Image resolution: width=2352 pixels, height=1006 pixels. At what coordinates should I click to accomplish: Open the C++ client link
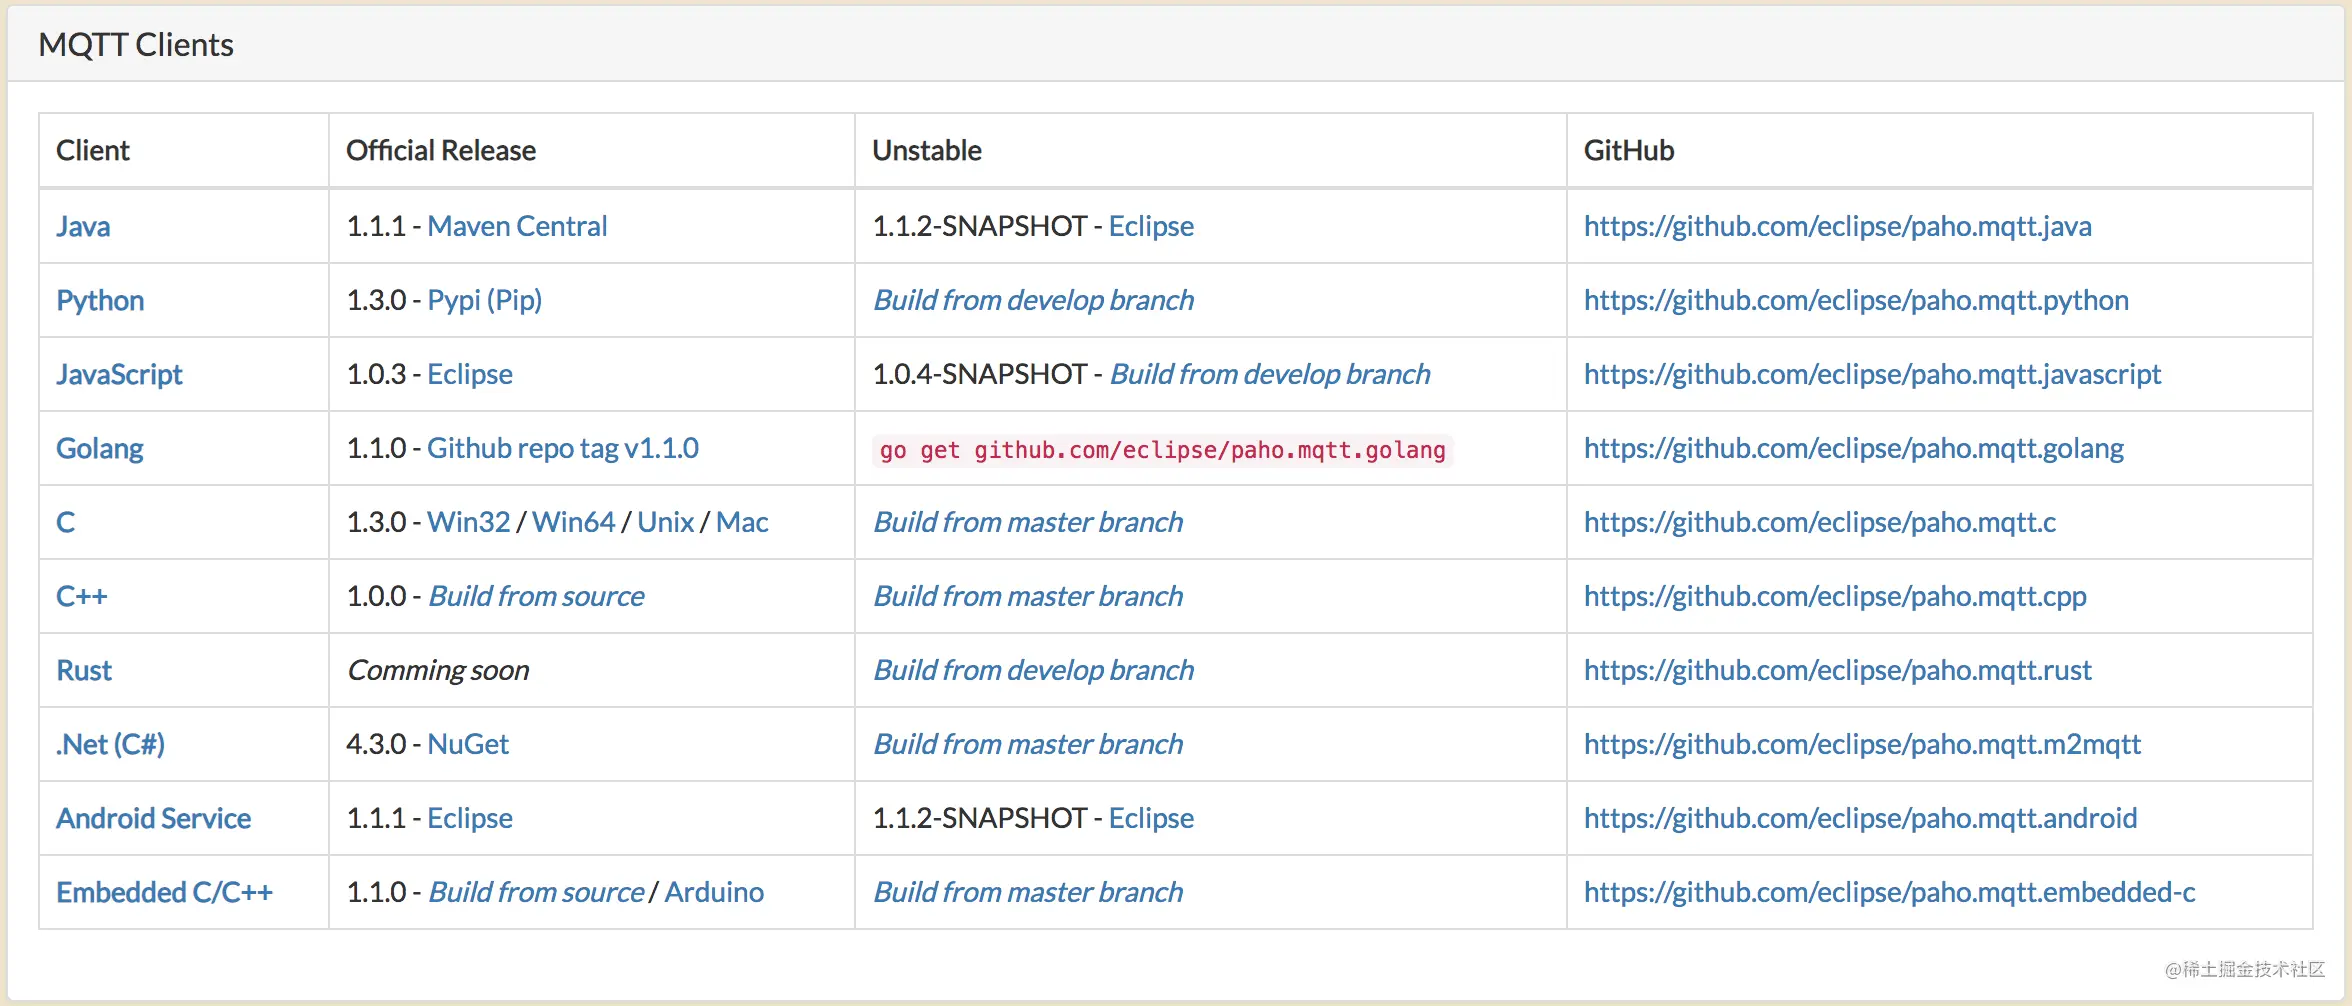[x=82, y=596]
